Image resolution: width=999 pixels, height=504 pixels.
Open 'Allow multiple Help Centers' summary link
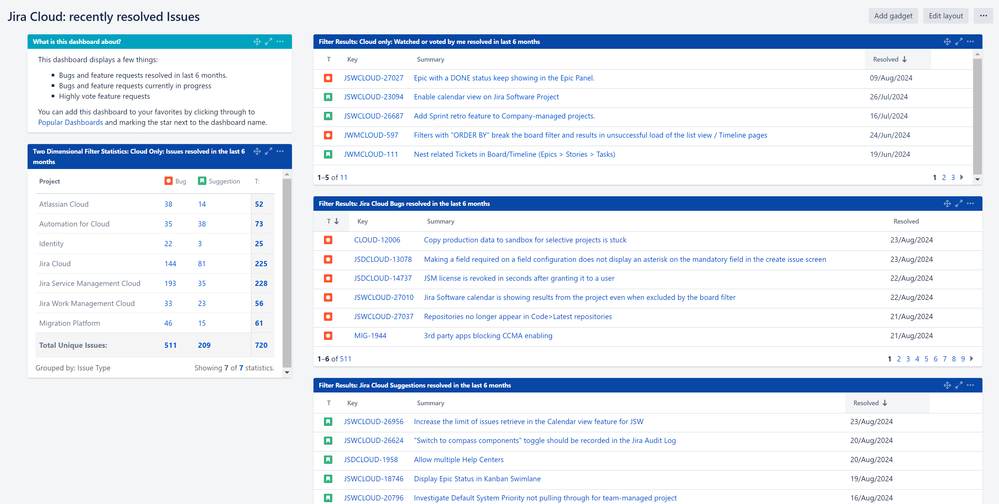click(x=459, y=459)
